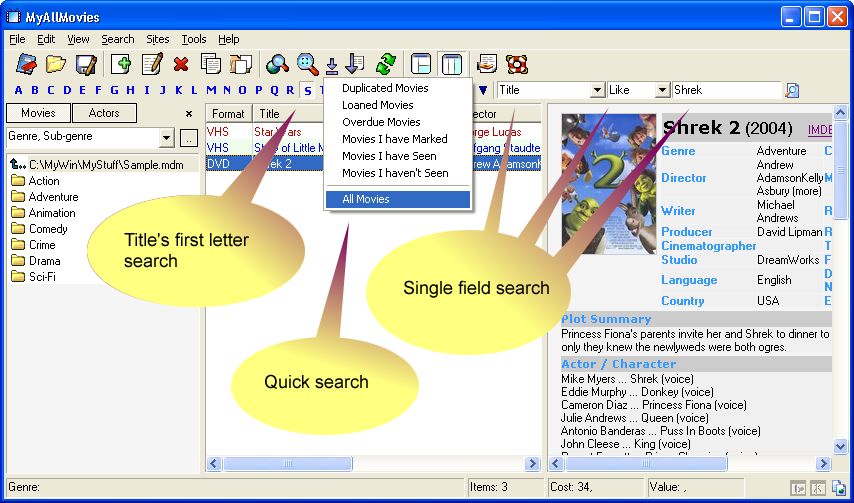This screenshot has height=503, width=854.
Task: Open the Edit menu
Action: [x=46, y=39]
